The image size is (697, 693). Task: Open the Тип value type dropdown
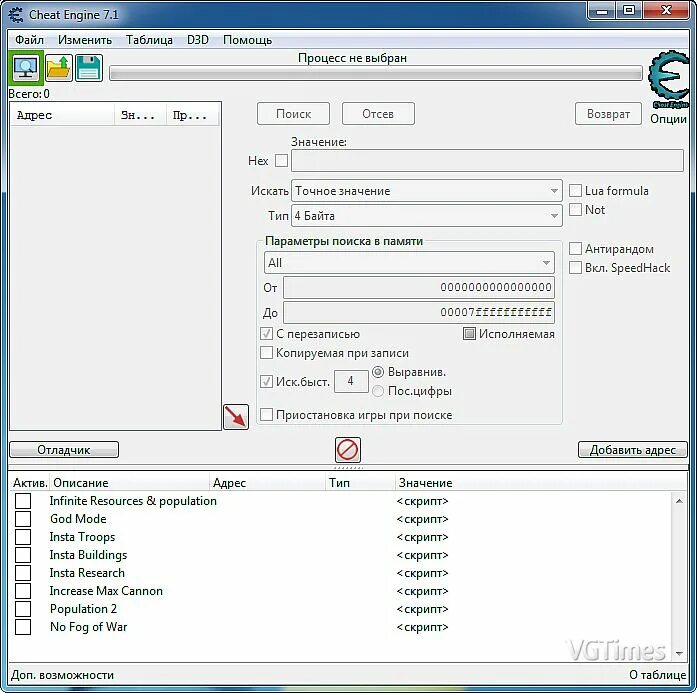pyautogui.click(x=427, y=216)
